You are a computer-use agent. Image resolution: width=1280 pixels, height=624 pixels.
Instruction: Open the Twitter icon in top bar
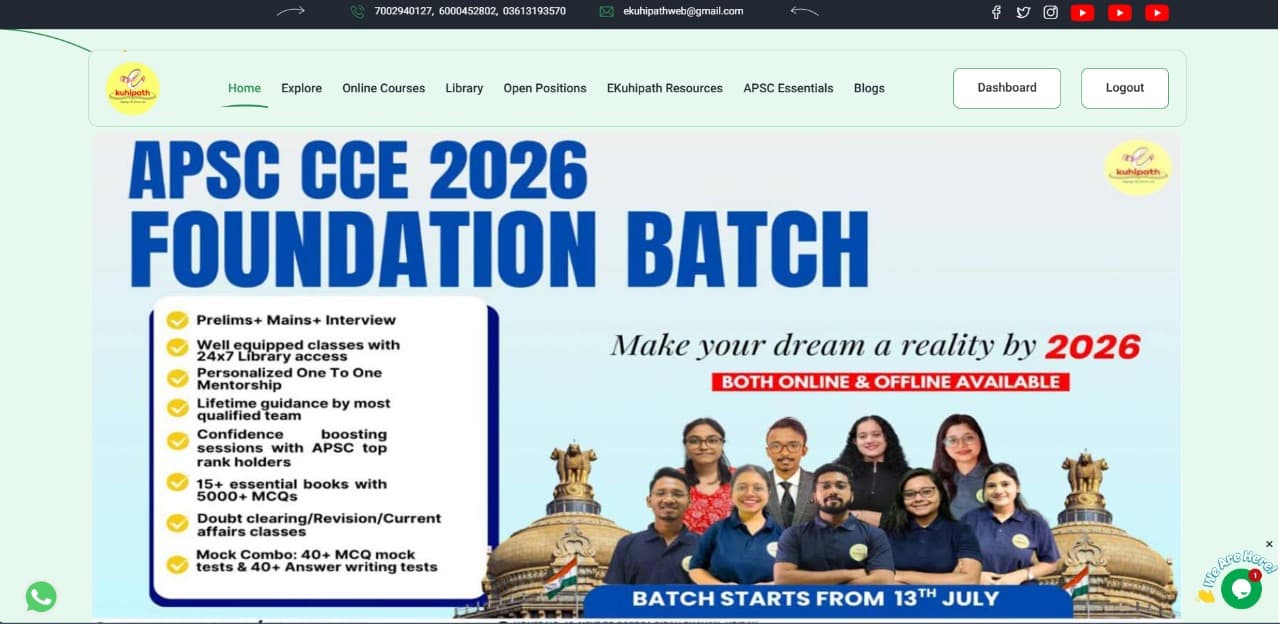click(x=1023, y=12)
